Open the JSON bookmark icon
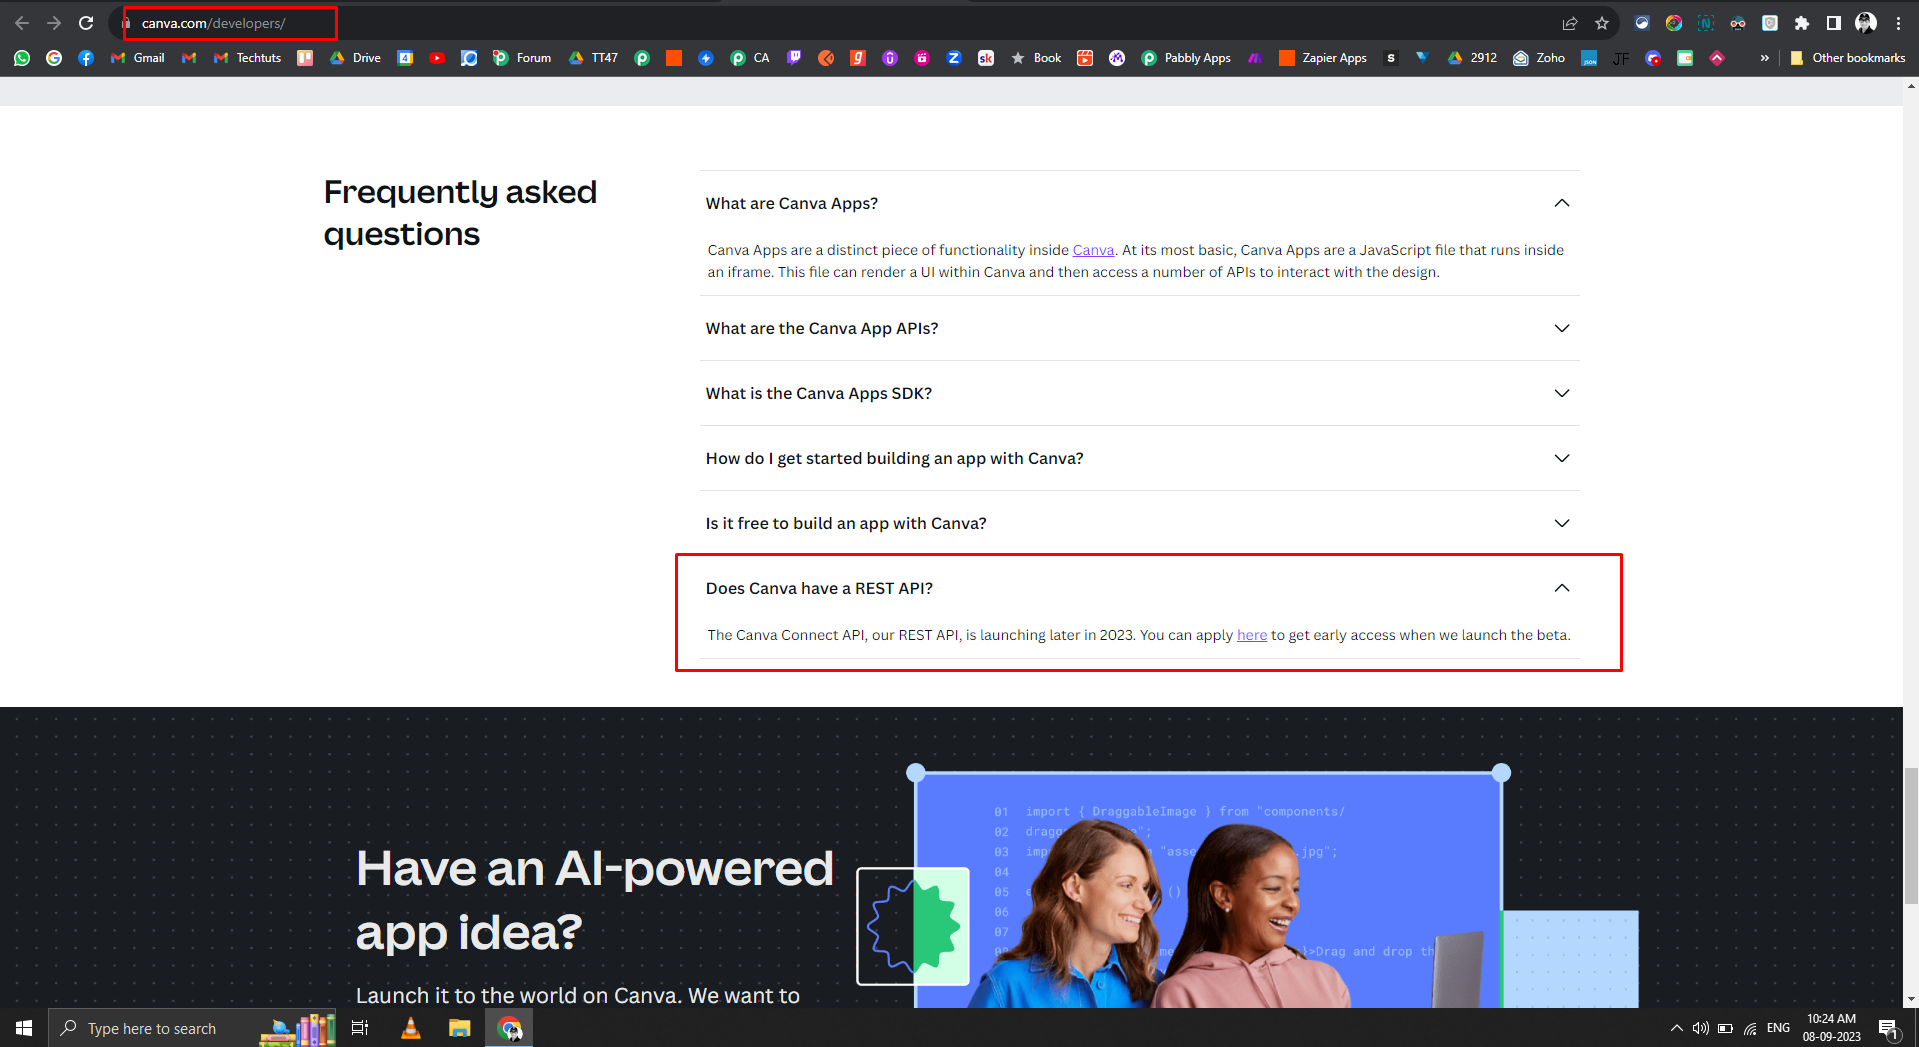The height and width of the screenshot is (1047, 1919). click(1589, 58)
